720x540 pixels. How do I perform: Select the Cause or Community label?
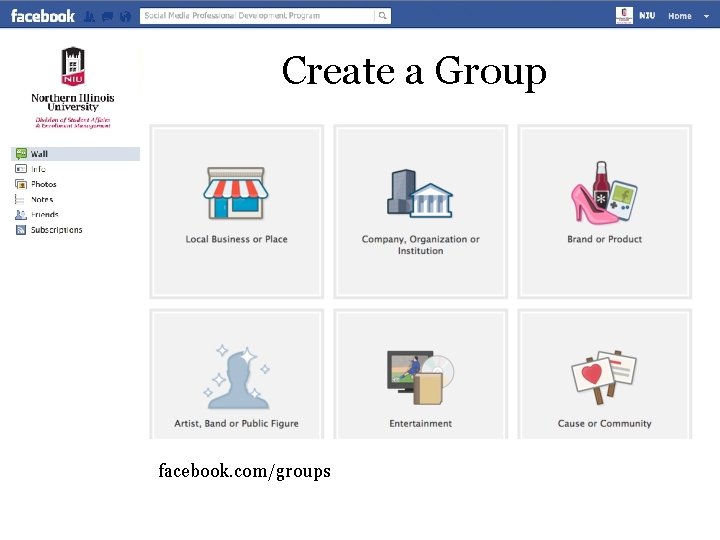tap(605, 423)
